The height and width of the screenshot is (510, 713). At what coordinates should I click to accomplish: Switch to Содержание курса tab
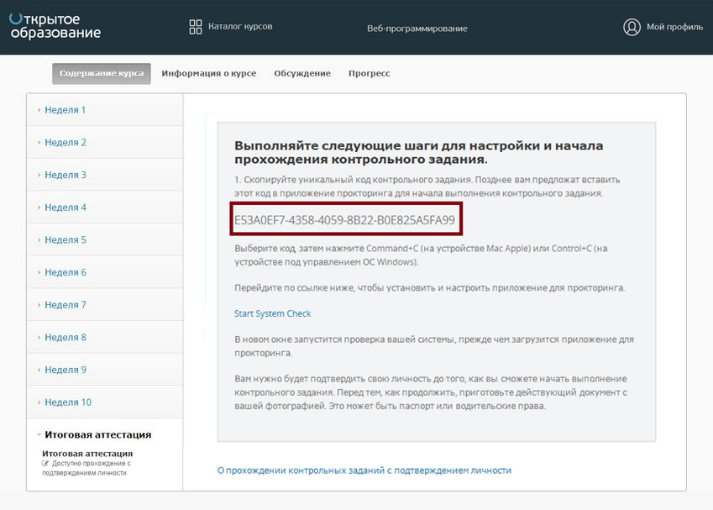[101, 73]
